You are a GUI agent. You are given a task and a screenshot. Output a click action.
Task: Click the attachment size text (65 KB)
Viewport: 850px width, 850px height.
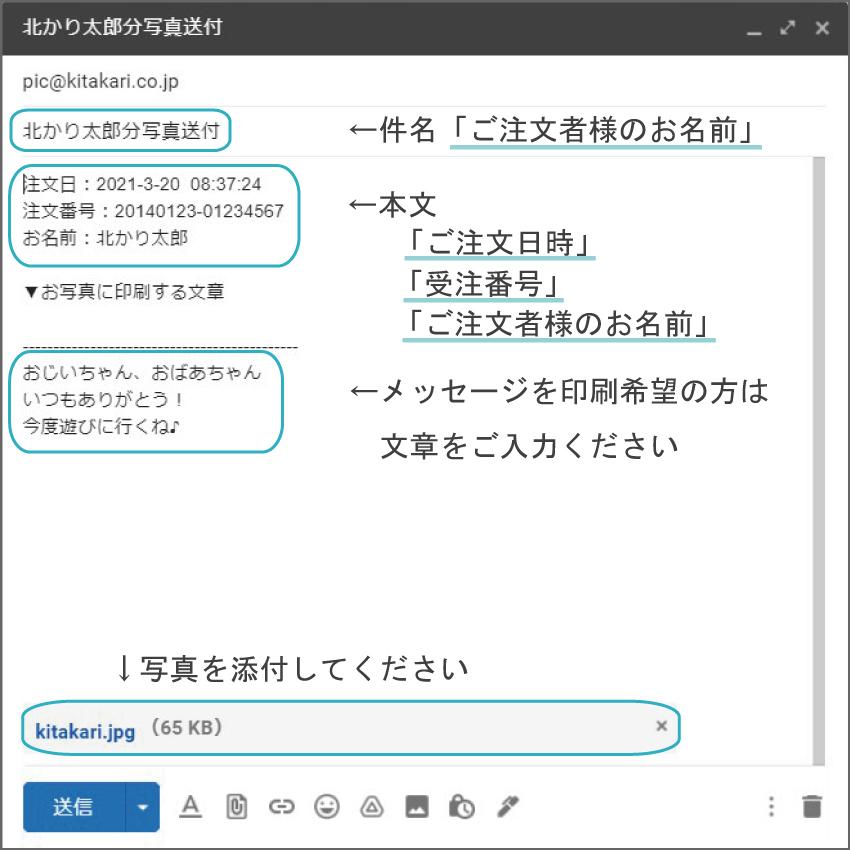click(x=186, y=727)
